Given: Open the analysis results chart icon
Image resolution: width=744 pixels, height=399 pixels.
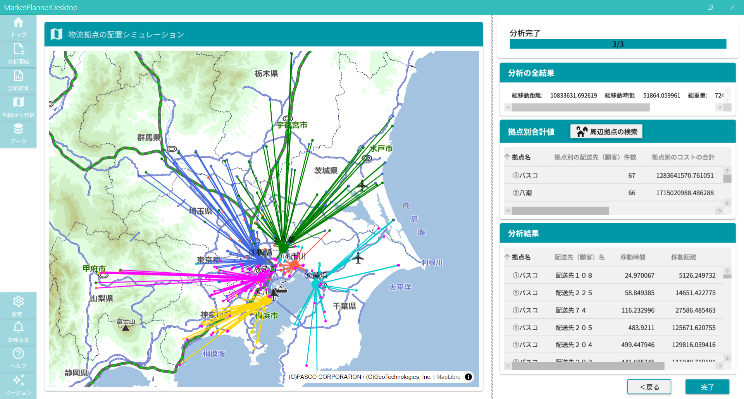Looking at the screenshot, I should [x=18, y=81].
